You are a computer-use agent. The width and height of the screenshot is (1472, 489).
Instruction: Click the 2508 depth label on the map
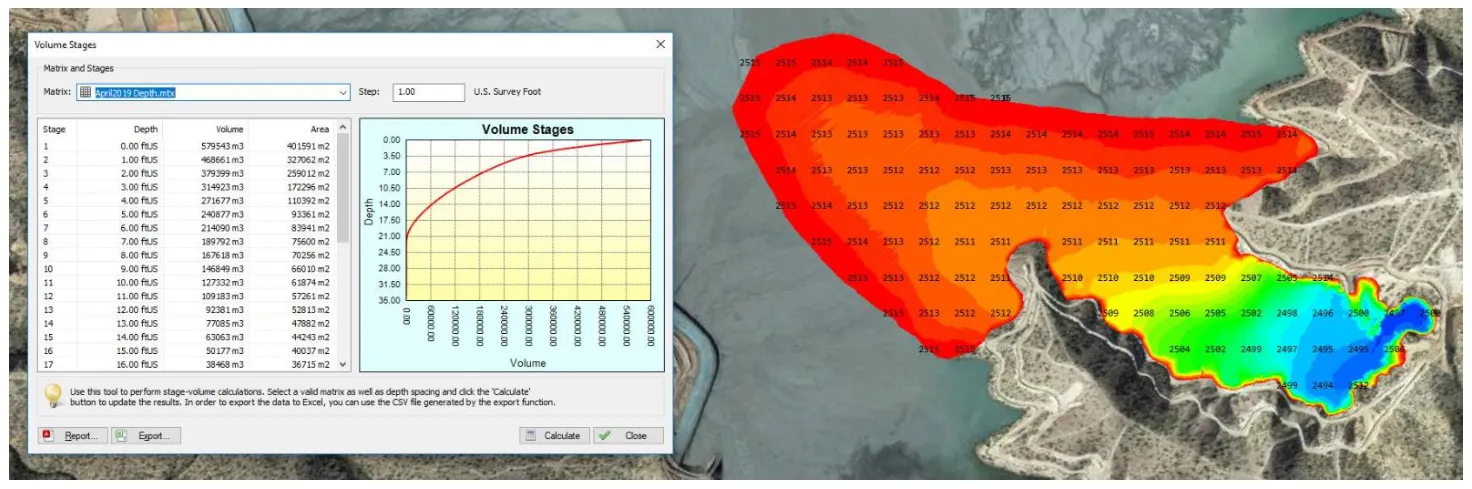(1143, 314)
